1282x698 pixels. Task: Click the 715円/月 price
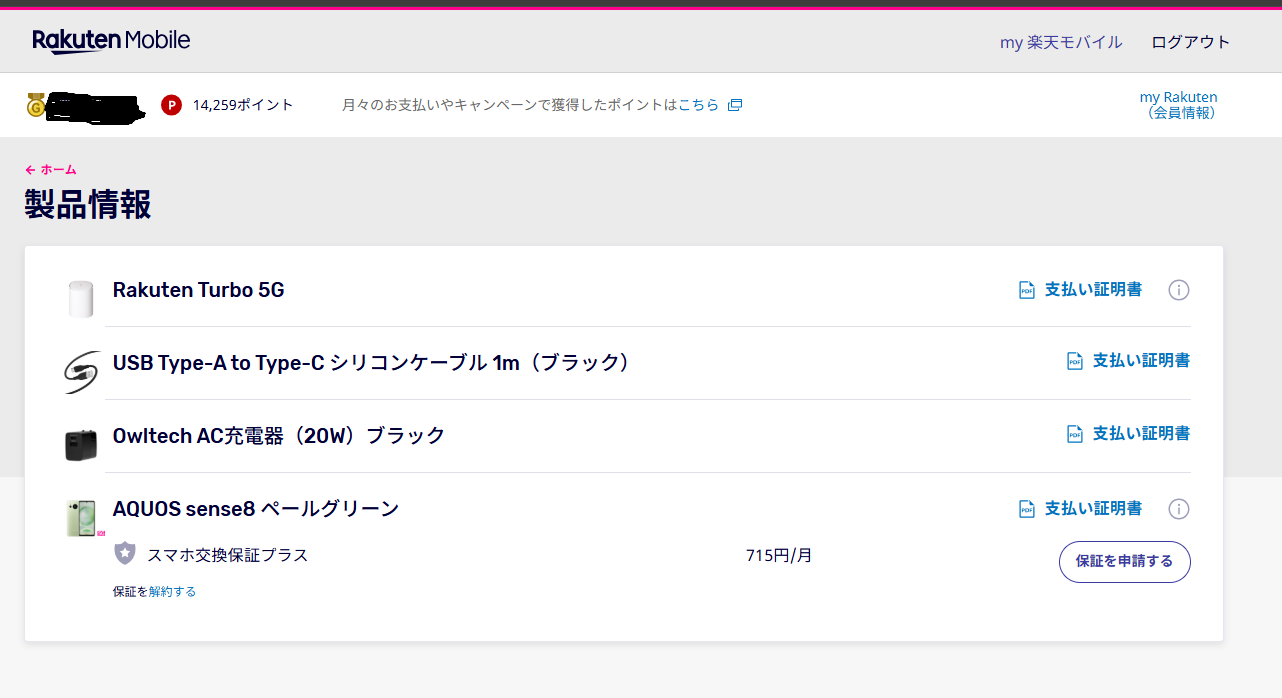tap(779, 555)
